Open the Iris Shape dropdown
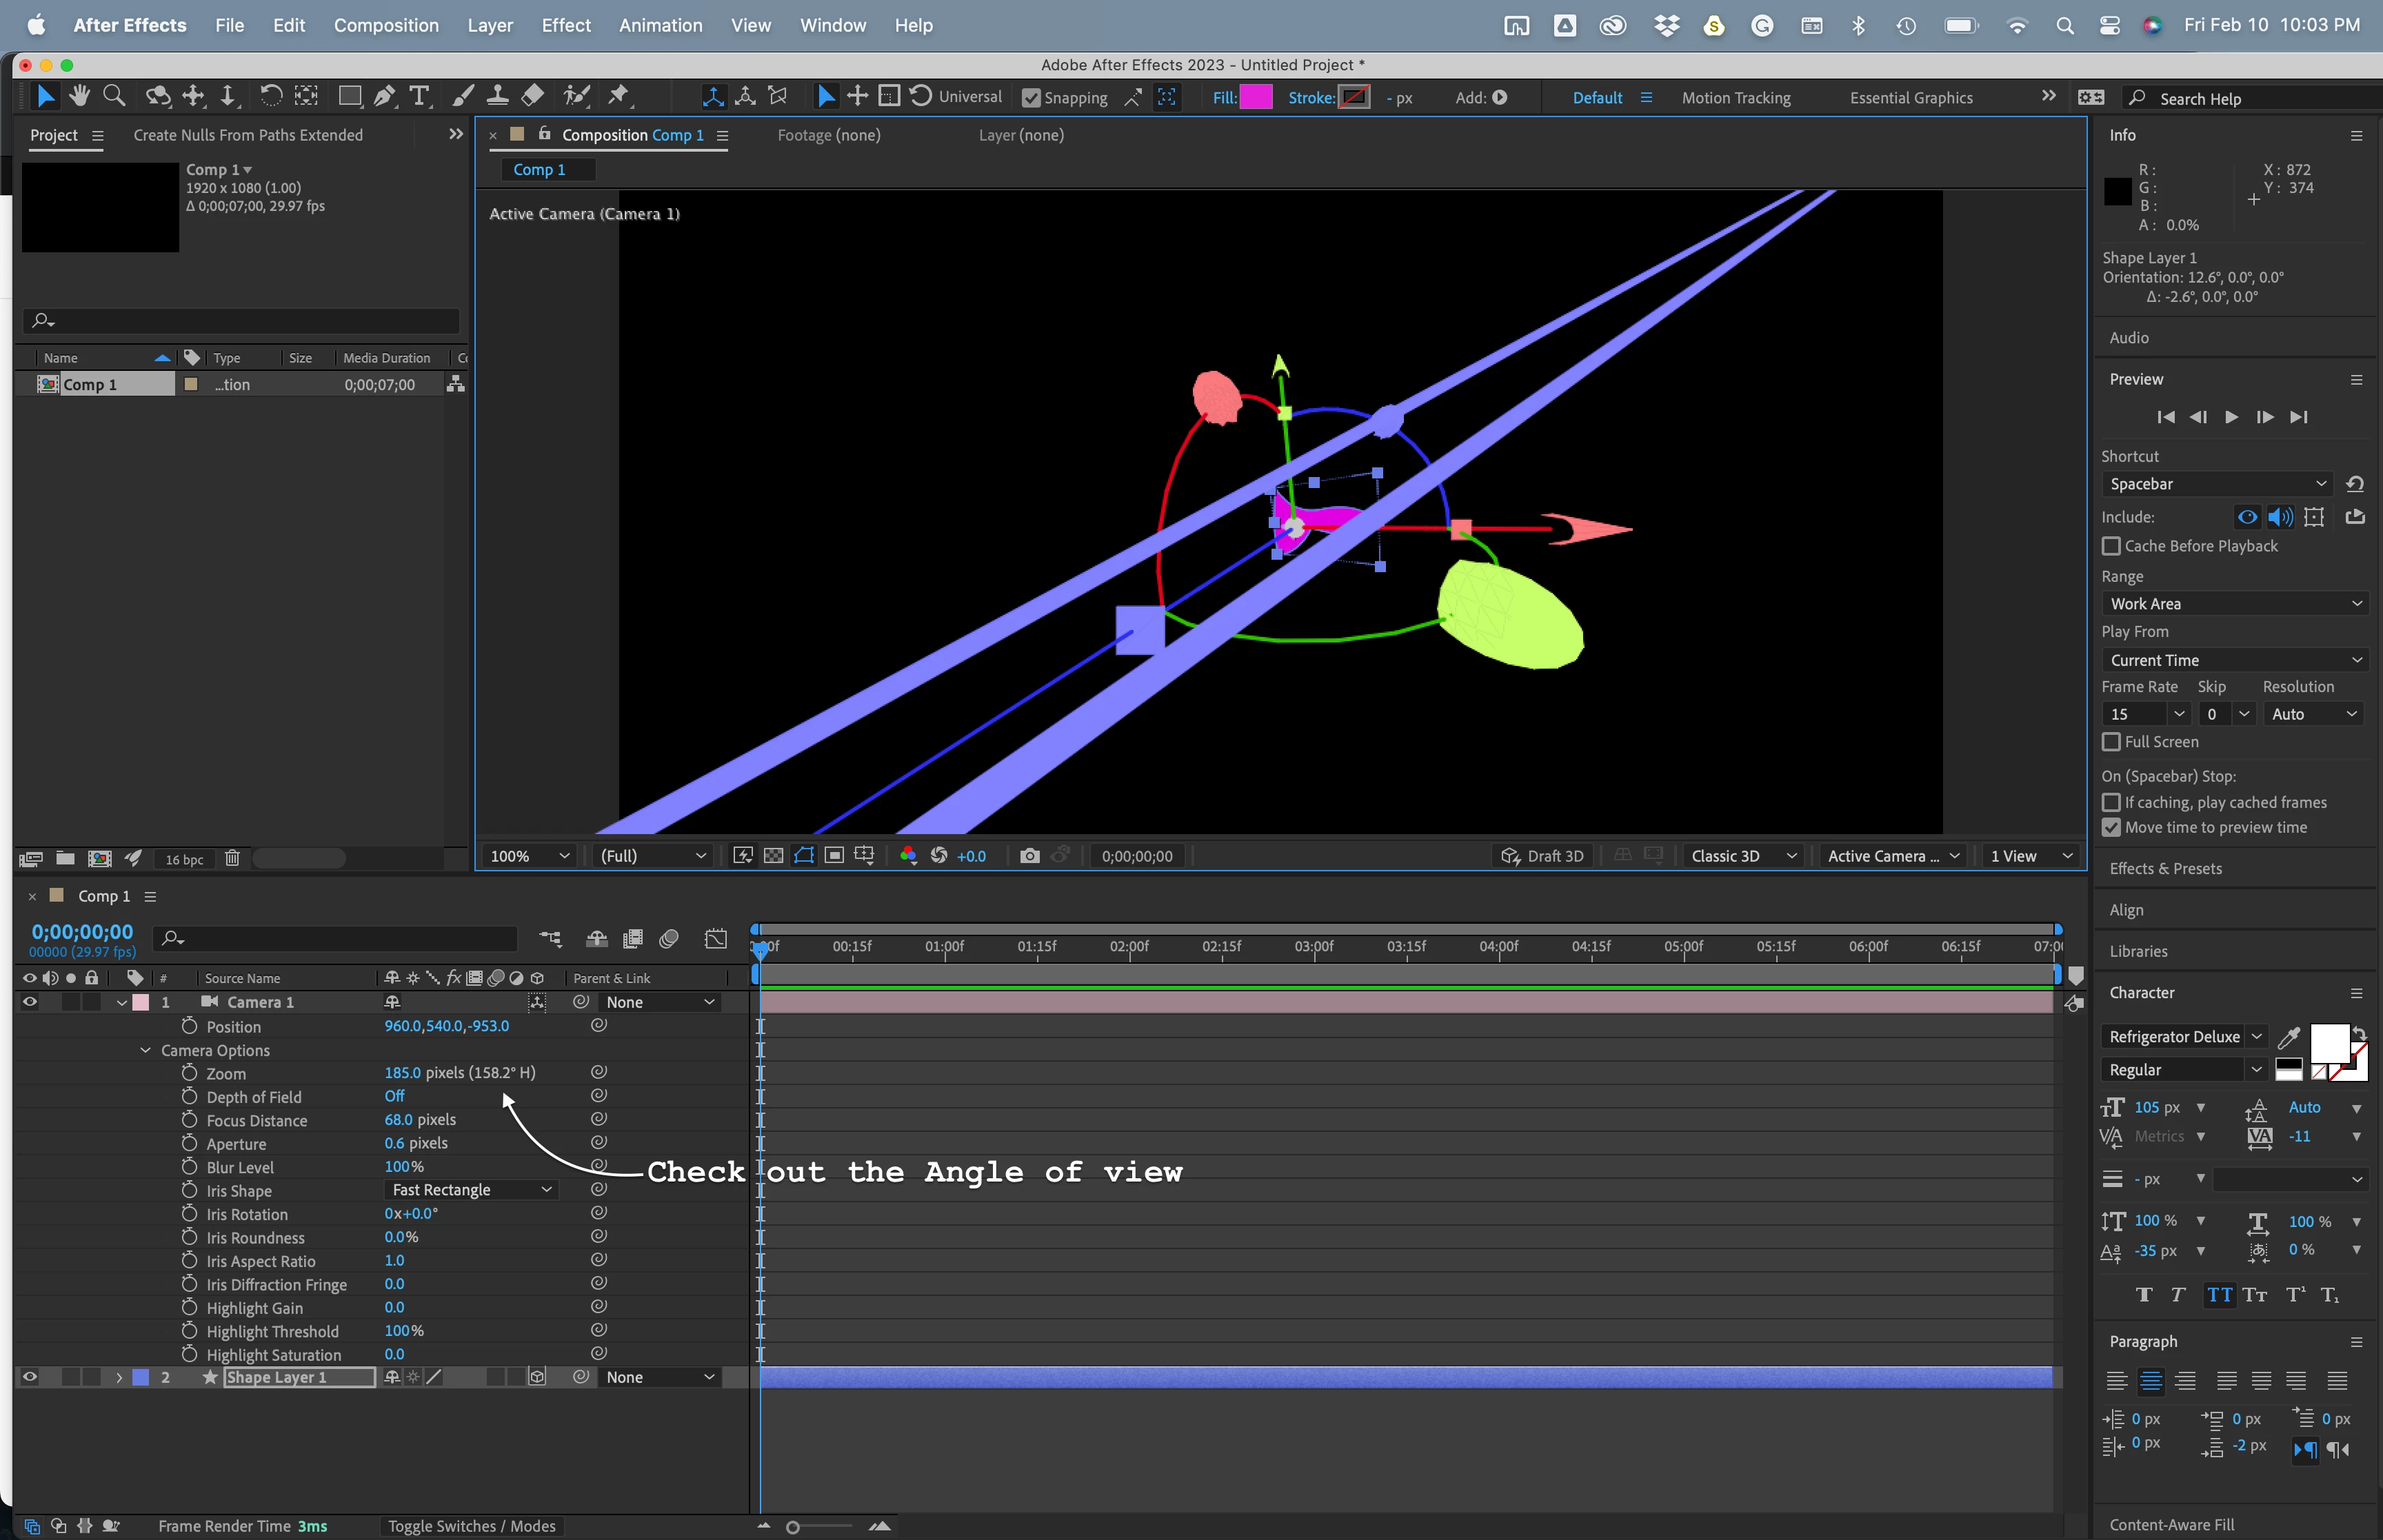 pos(470,1190)
